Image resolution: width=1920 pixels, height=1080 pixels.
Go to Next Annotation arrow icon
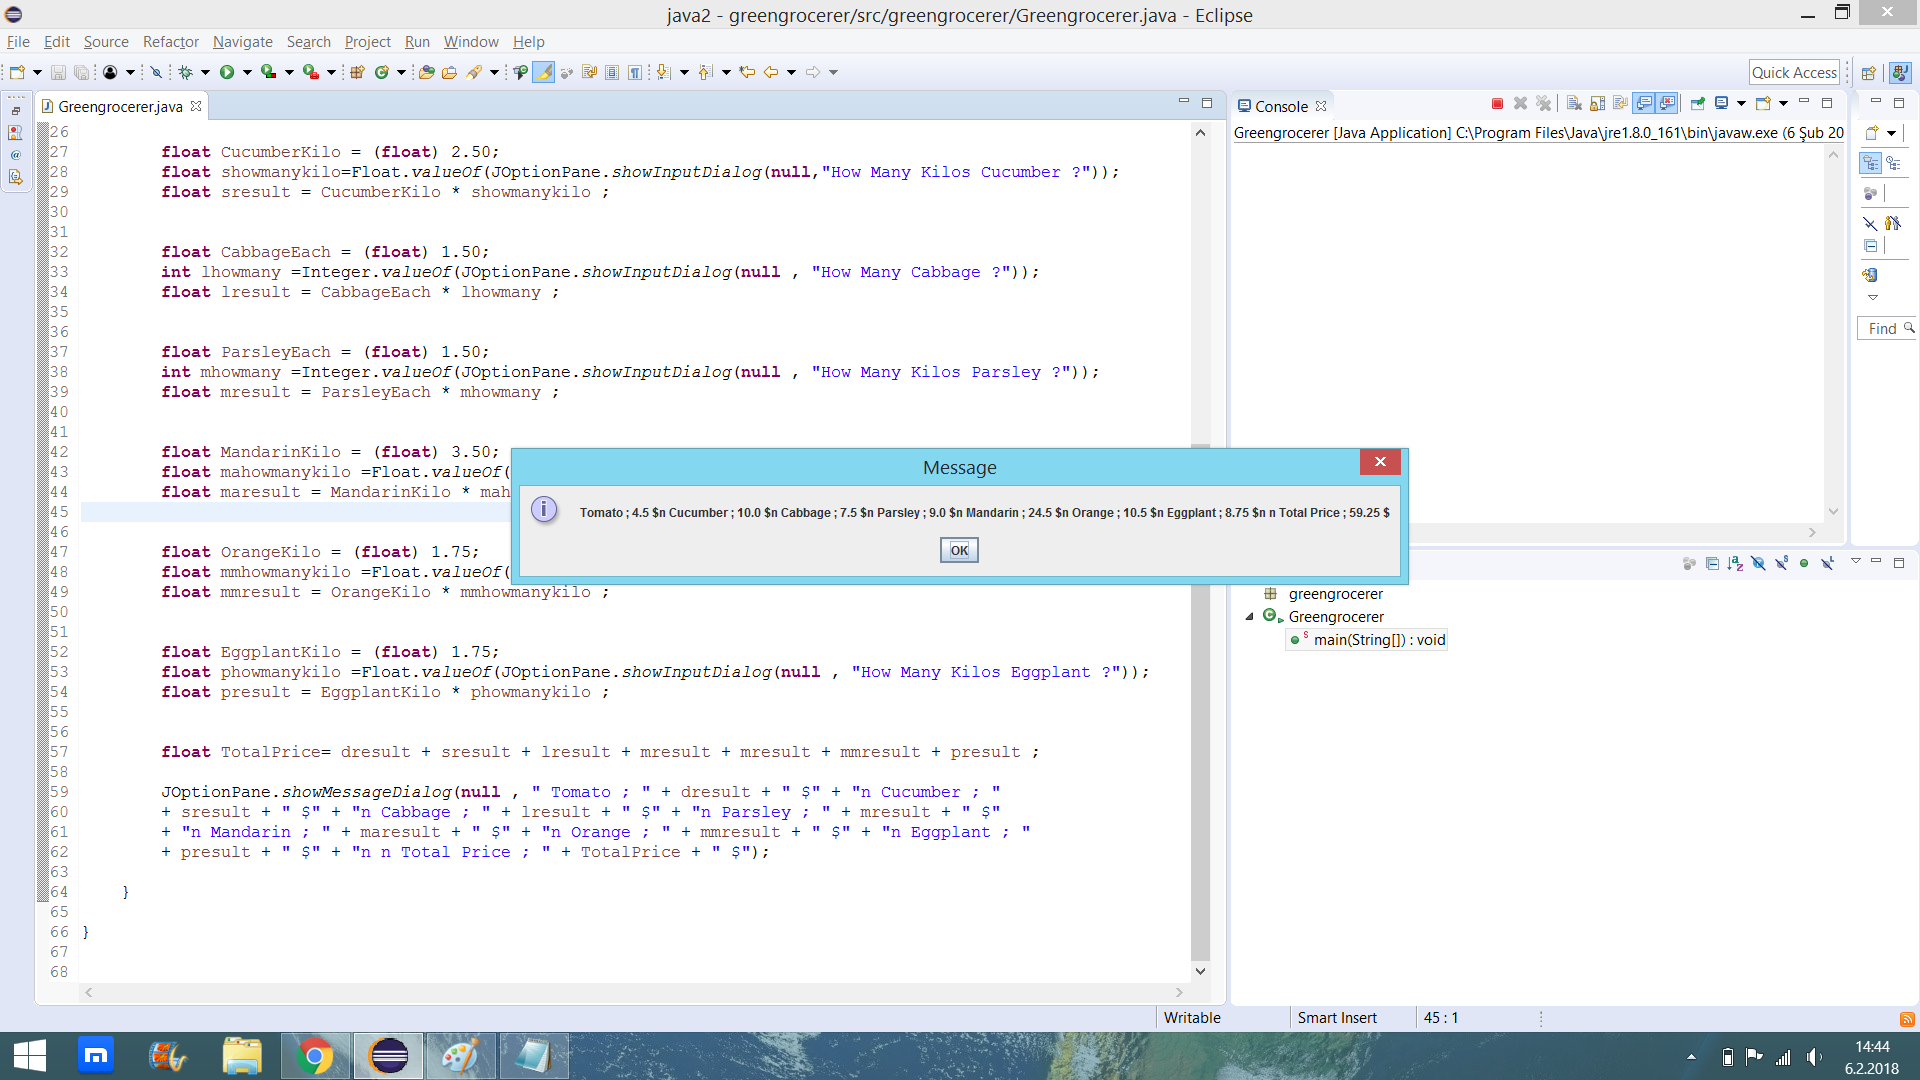(x=663, y=72)
